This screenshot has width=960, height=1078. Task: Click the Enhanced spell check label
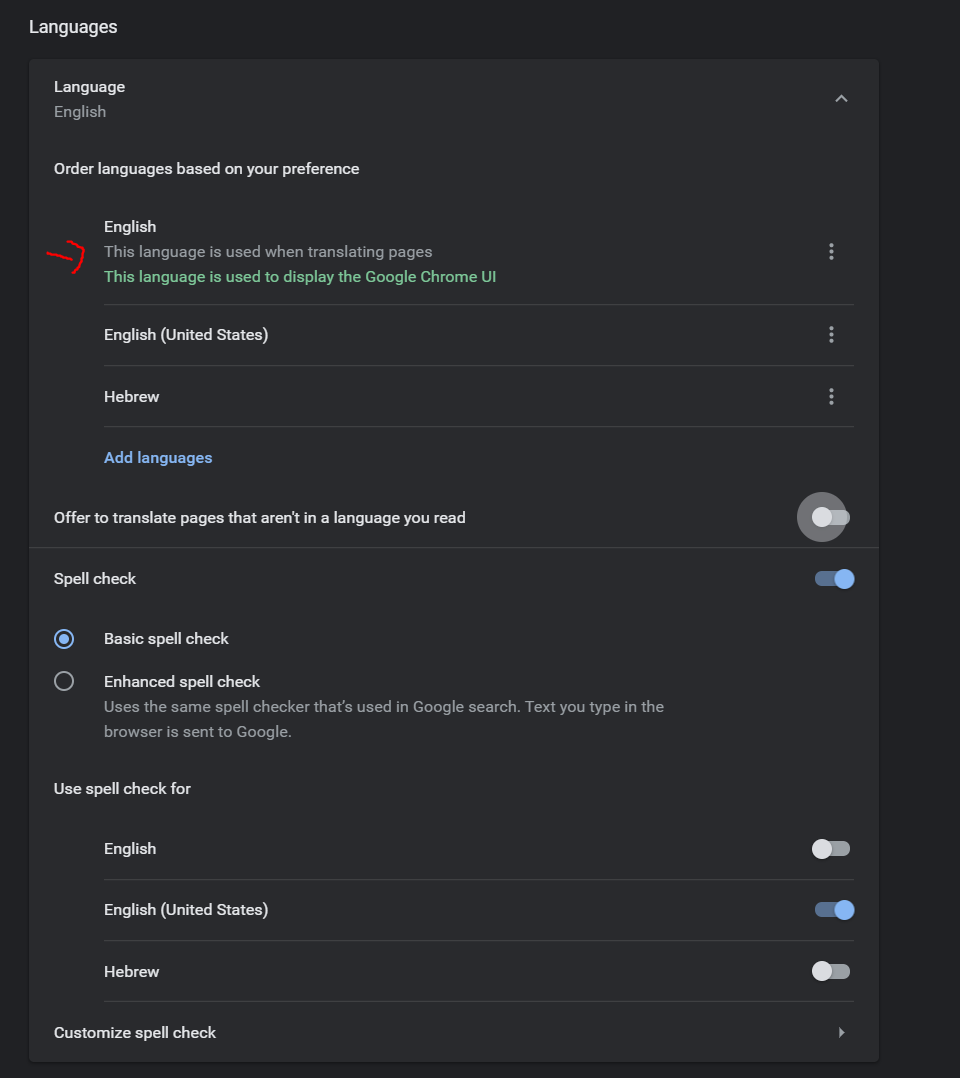click(x=182, y=681)
